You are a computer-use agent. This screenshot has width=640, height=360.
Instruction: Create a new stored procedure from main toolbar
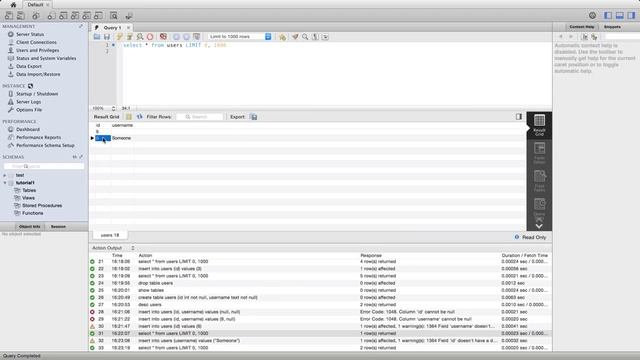[87, 16]
